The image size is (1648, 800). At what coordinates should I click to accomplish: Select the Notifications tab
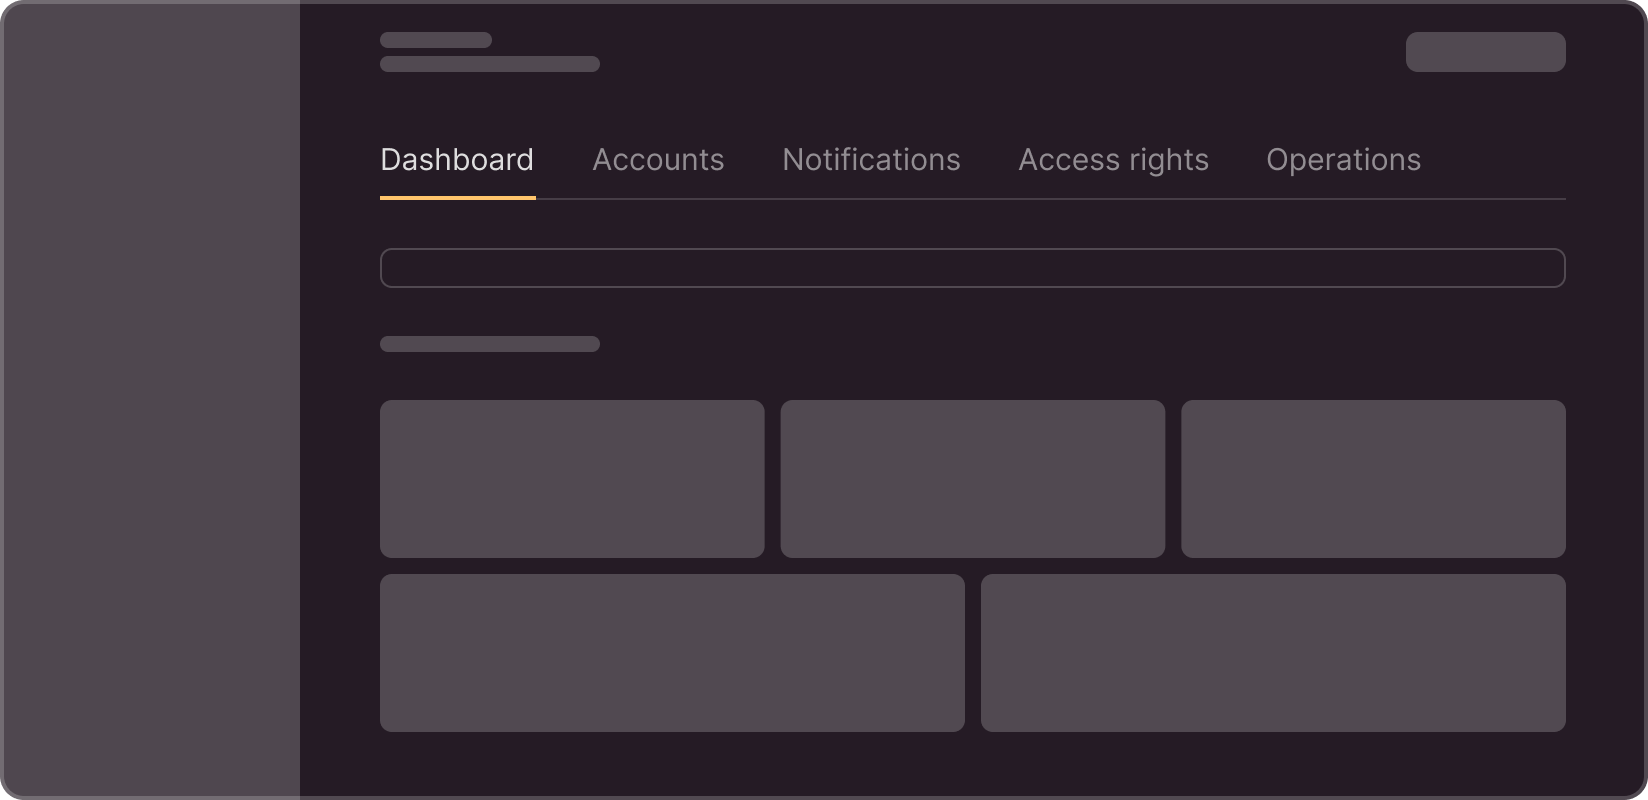(x=871, y=160)
